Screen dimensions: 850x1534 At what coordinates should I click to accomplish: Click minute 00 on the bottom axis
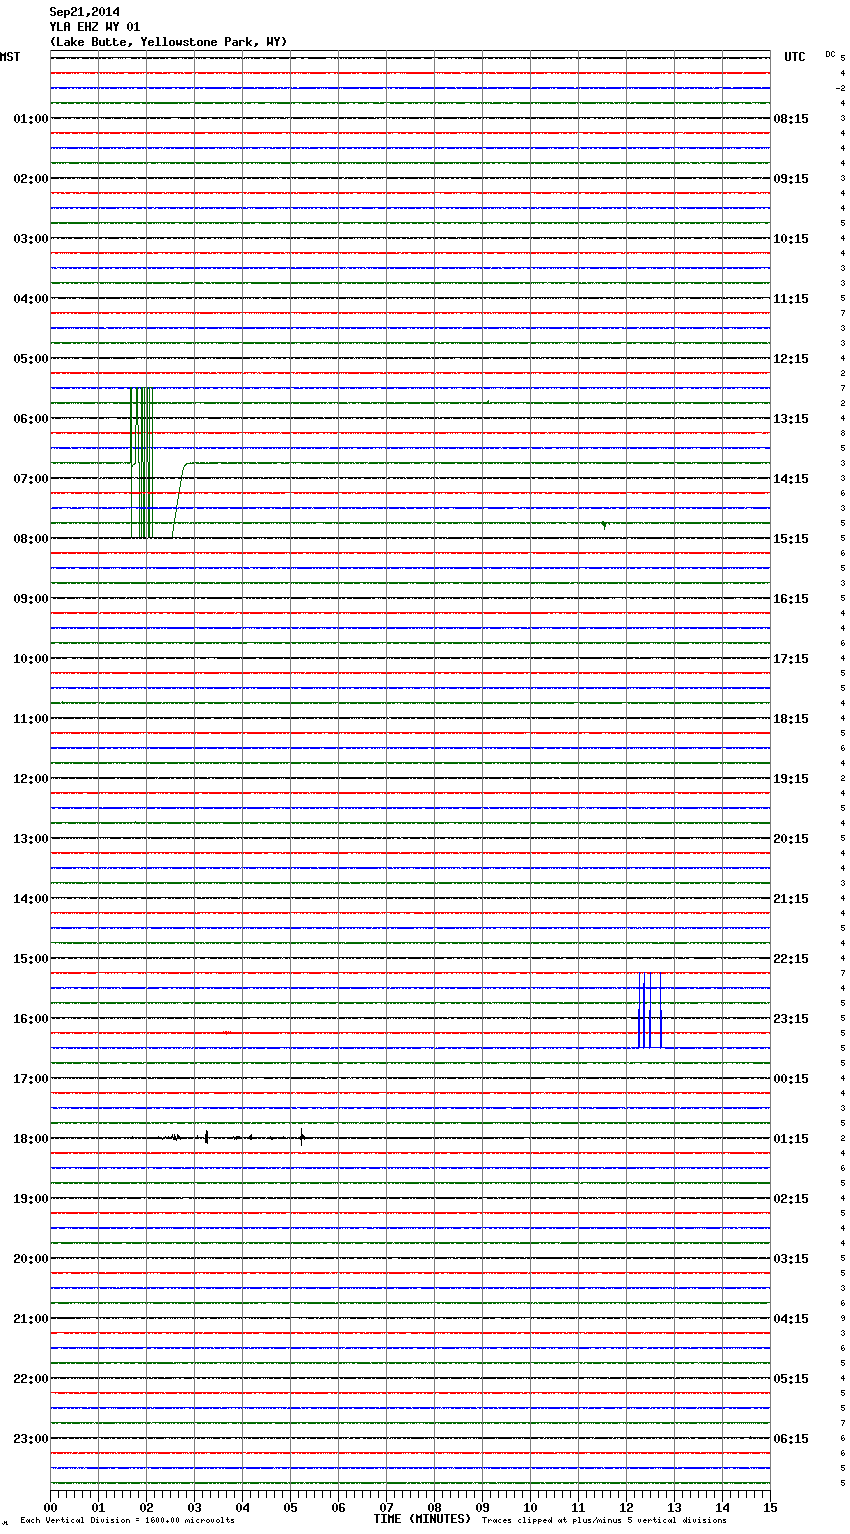coord(50,1507)
